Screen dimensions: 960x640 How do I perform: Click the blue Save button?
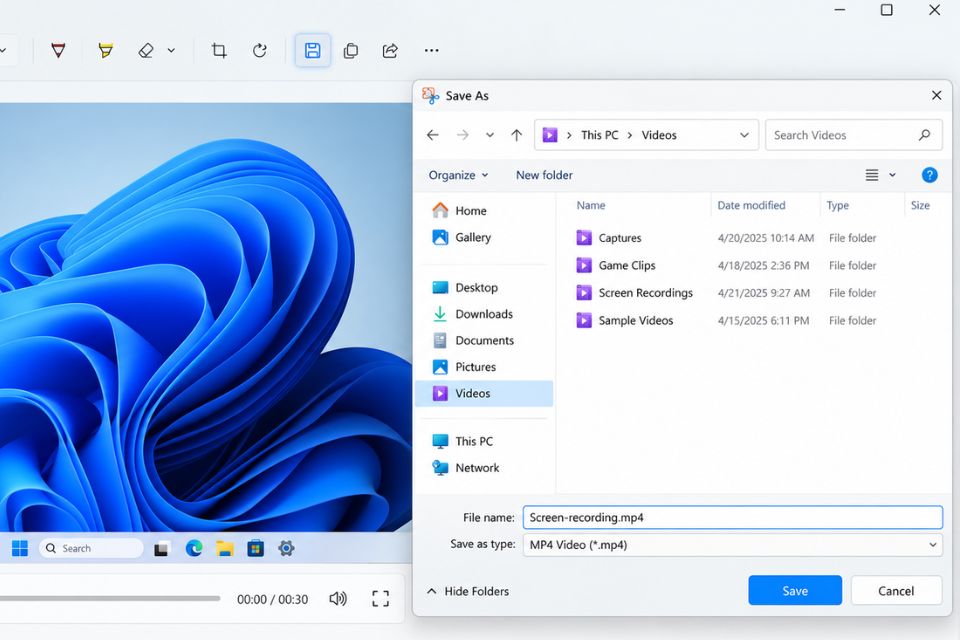[795, 590]
